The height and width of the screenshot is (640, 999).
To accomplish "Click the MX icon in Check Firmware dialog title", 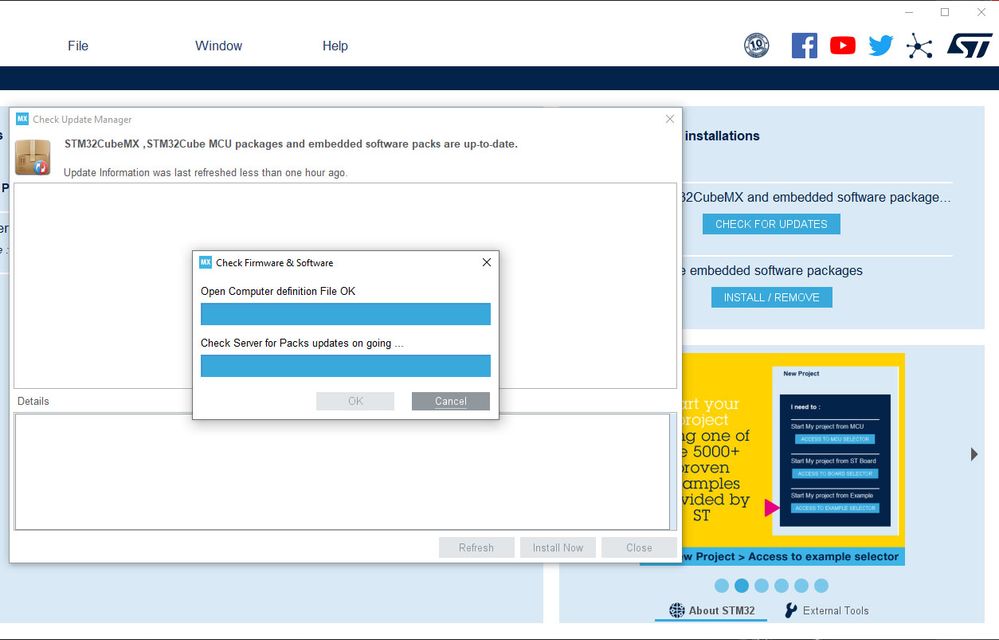I will click(205, 262).
